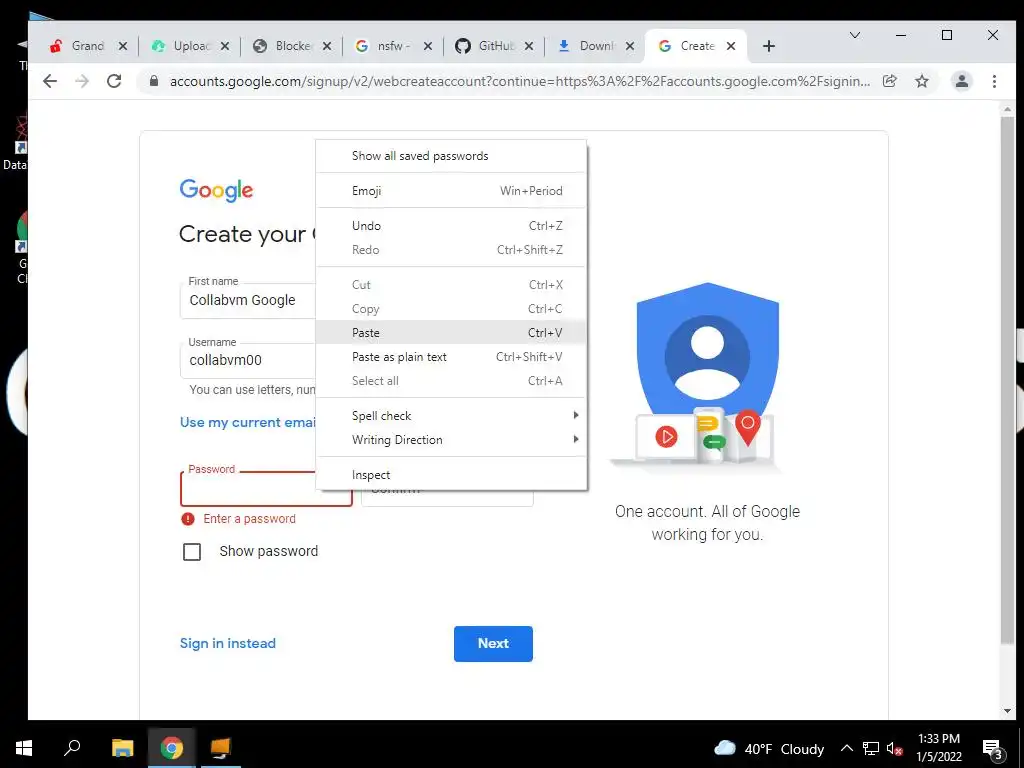Choose Paste as plain text
The image size is (1024, 768).
[x=451, y=357]
